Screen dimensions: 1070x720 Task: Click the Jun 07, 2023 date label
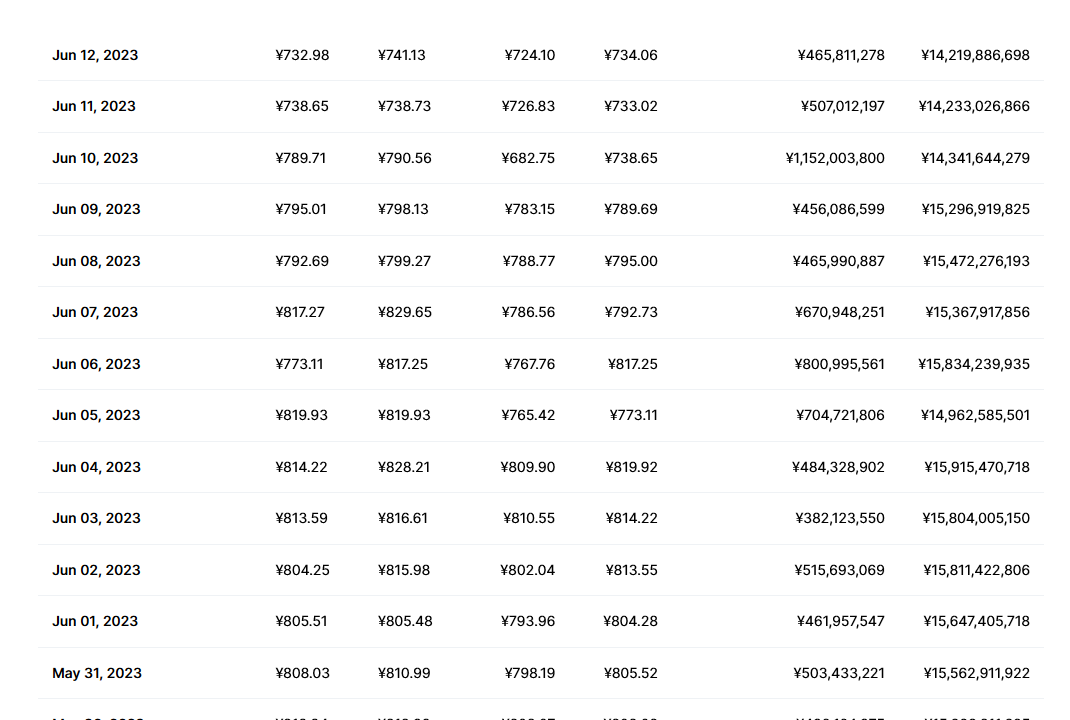pos(95,312)
